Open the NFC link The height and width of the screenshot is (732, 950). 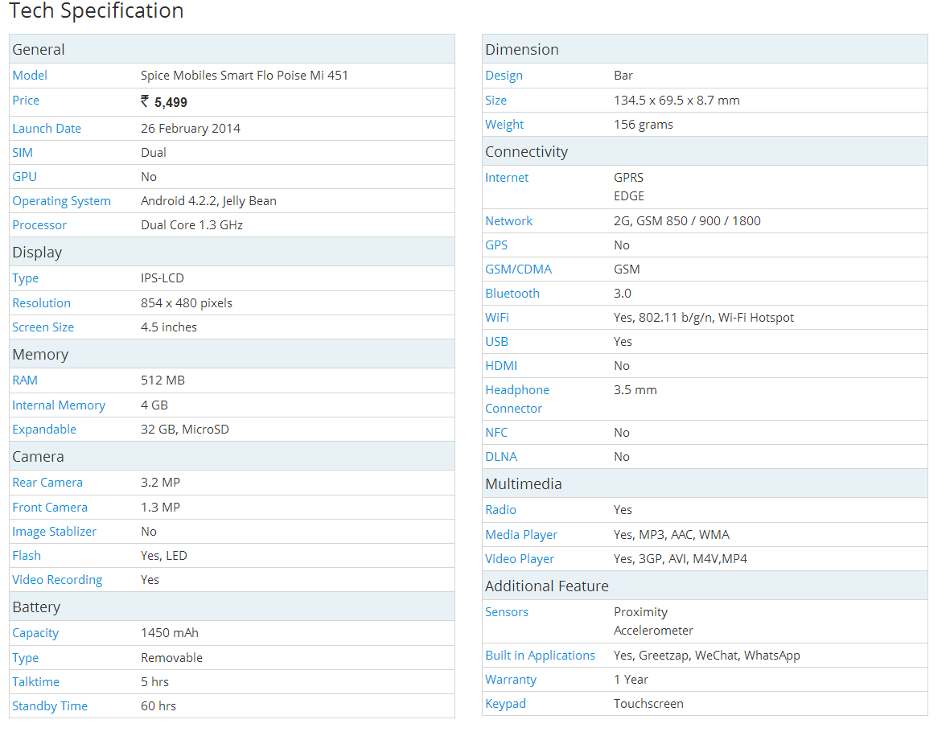[496, 433]
